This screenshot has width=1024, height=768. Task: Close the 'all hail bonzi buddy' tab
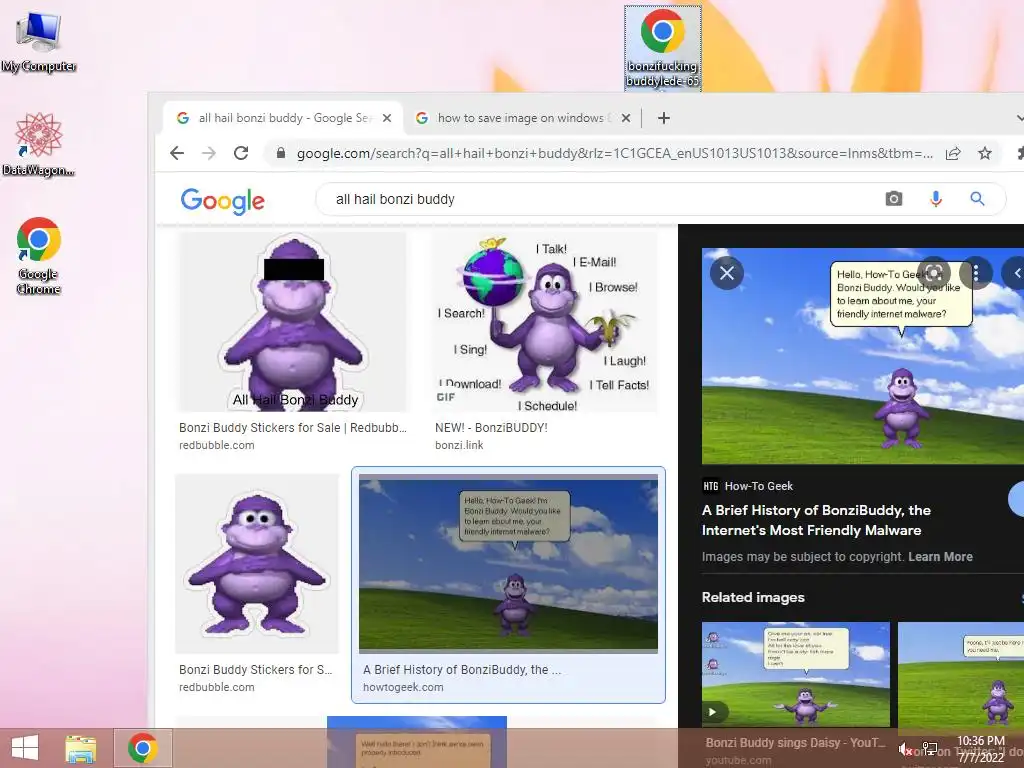(387, 118)
